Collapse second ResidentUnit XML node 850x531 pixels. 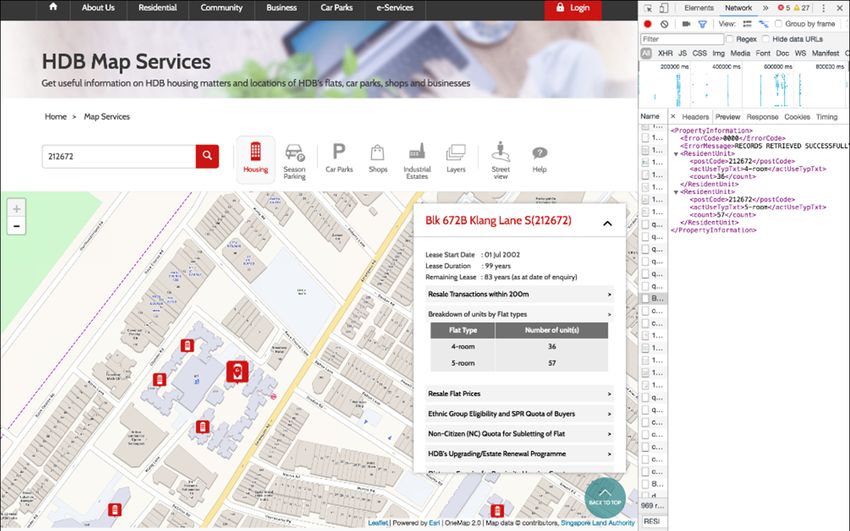[x=676, y=192]
